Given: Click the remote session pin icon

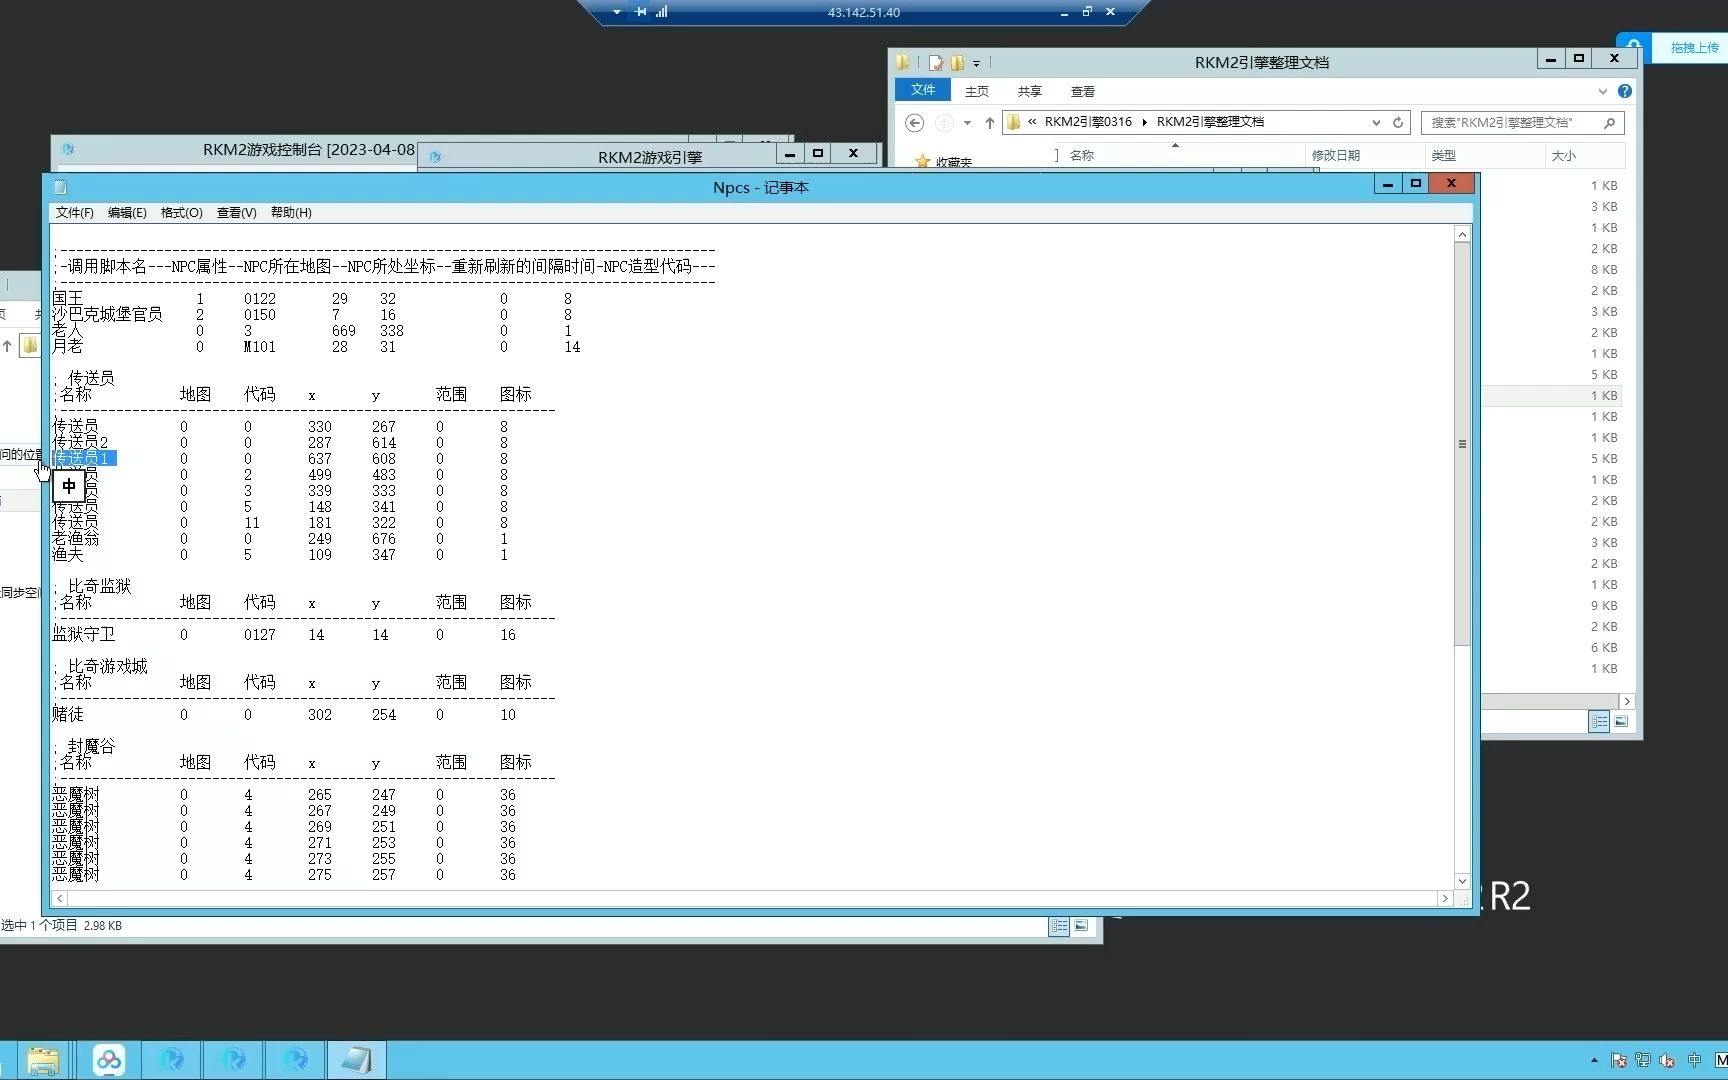Looking at the screenshot, I should click(x=640, y=12).
